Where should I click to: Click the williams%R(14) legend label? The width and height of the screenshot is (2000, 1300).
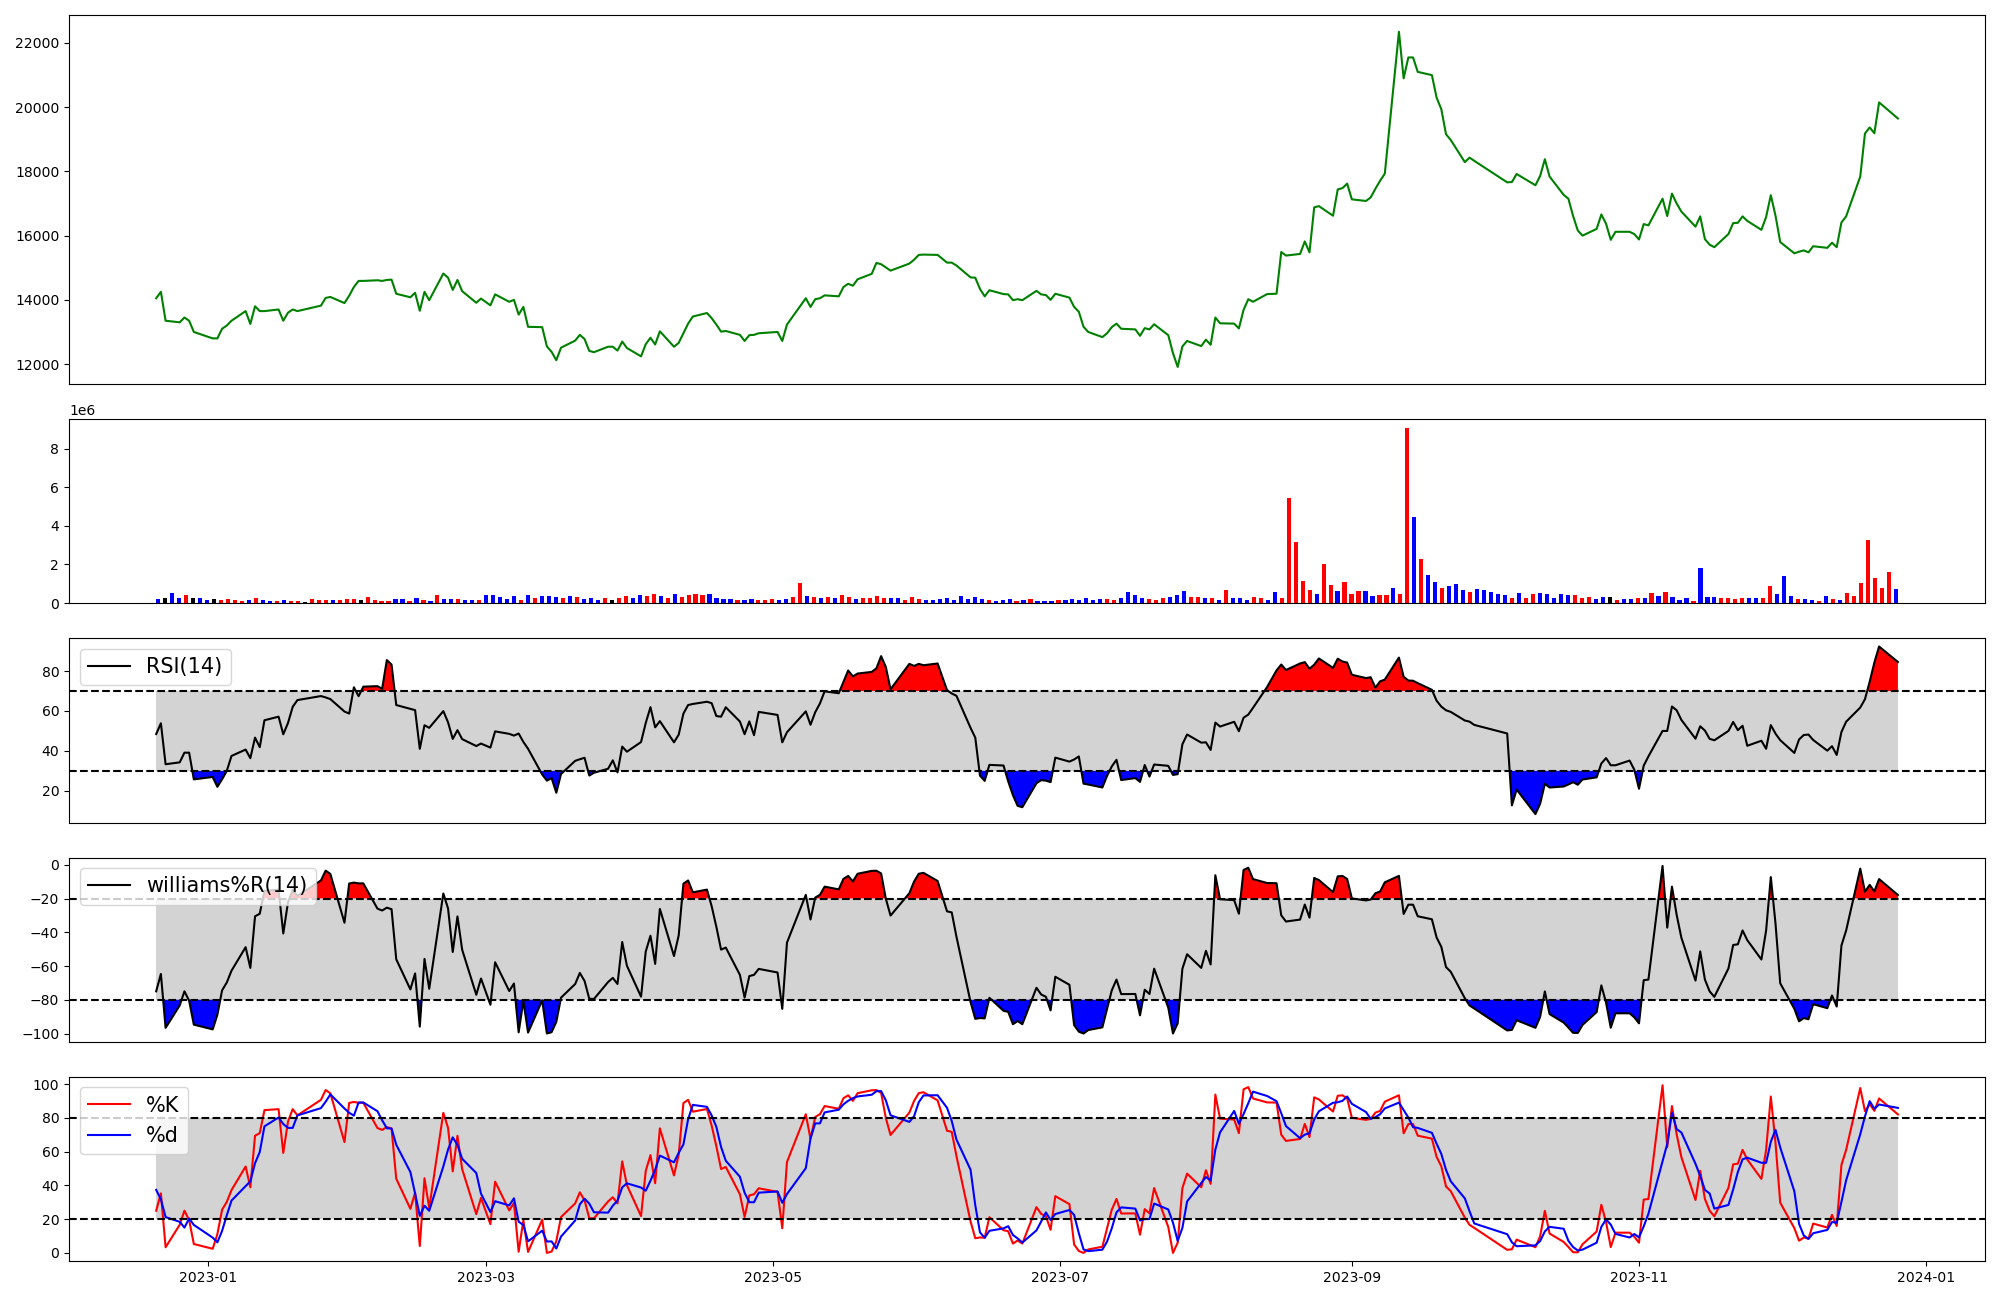tap(226, 885)
